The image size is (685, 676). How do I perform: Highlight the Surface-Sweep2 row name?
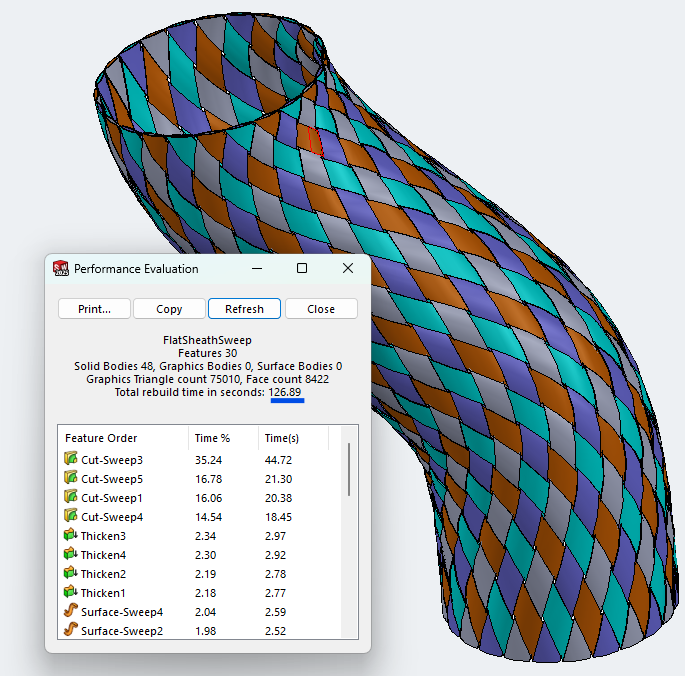coord(121,631)
